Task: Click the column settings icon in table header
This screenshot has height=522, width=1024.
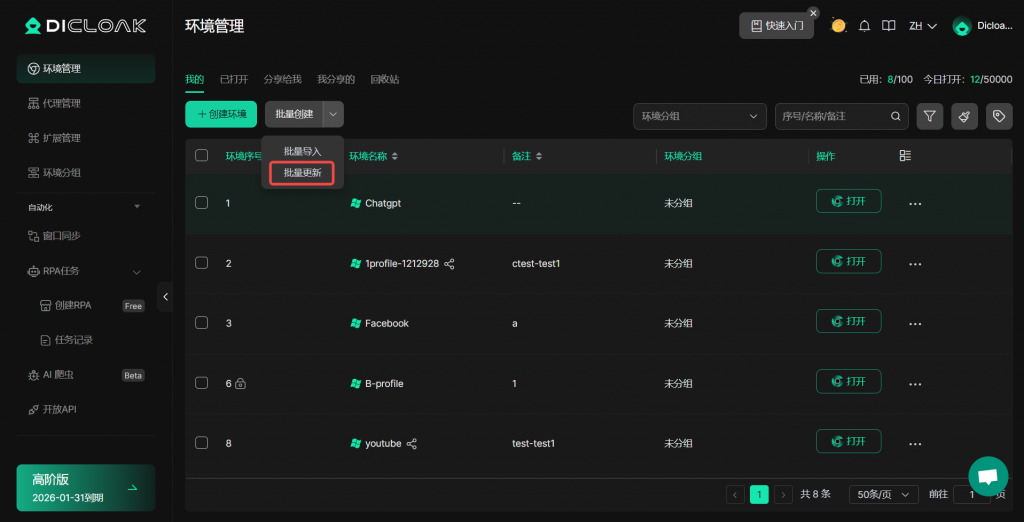Action: 905,156
